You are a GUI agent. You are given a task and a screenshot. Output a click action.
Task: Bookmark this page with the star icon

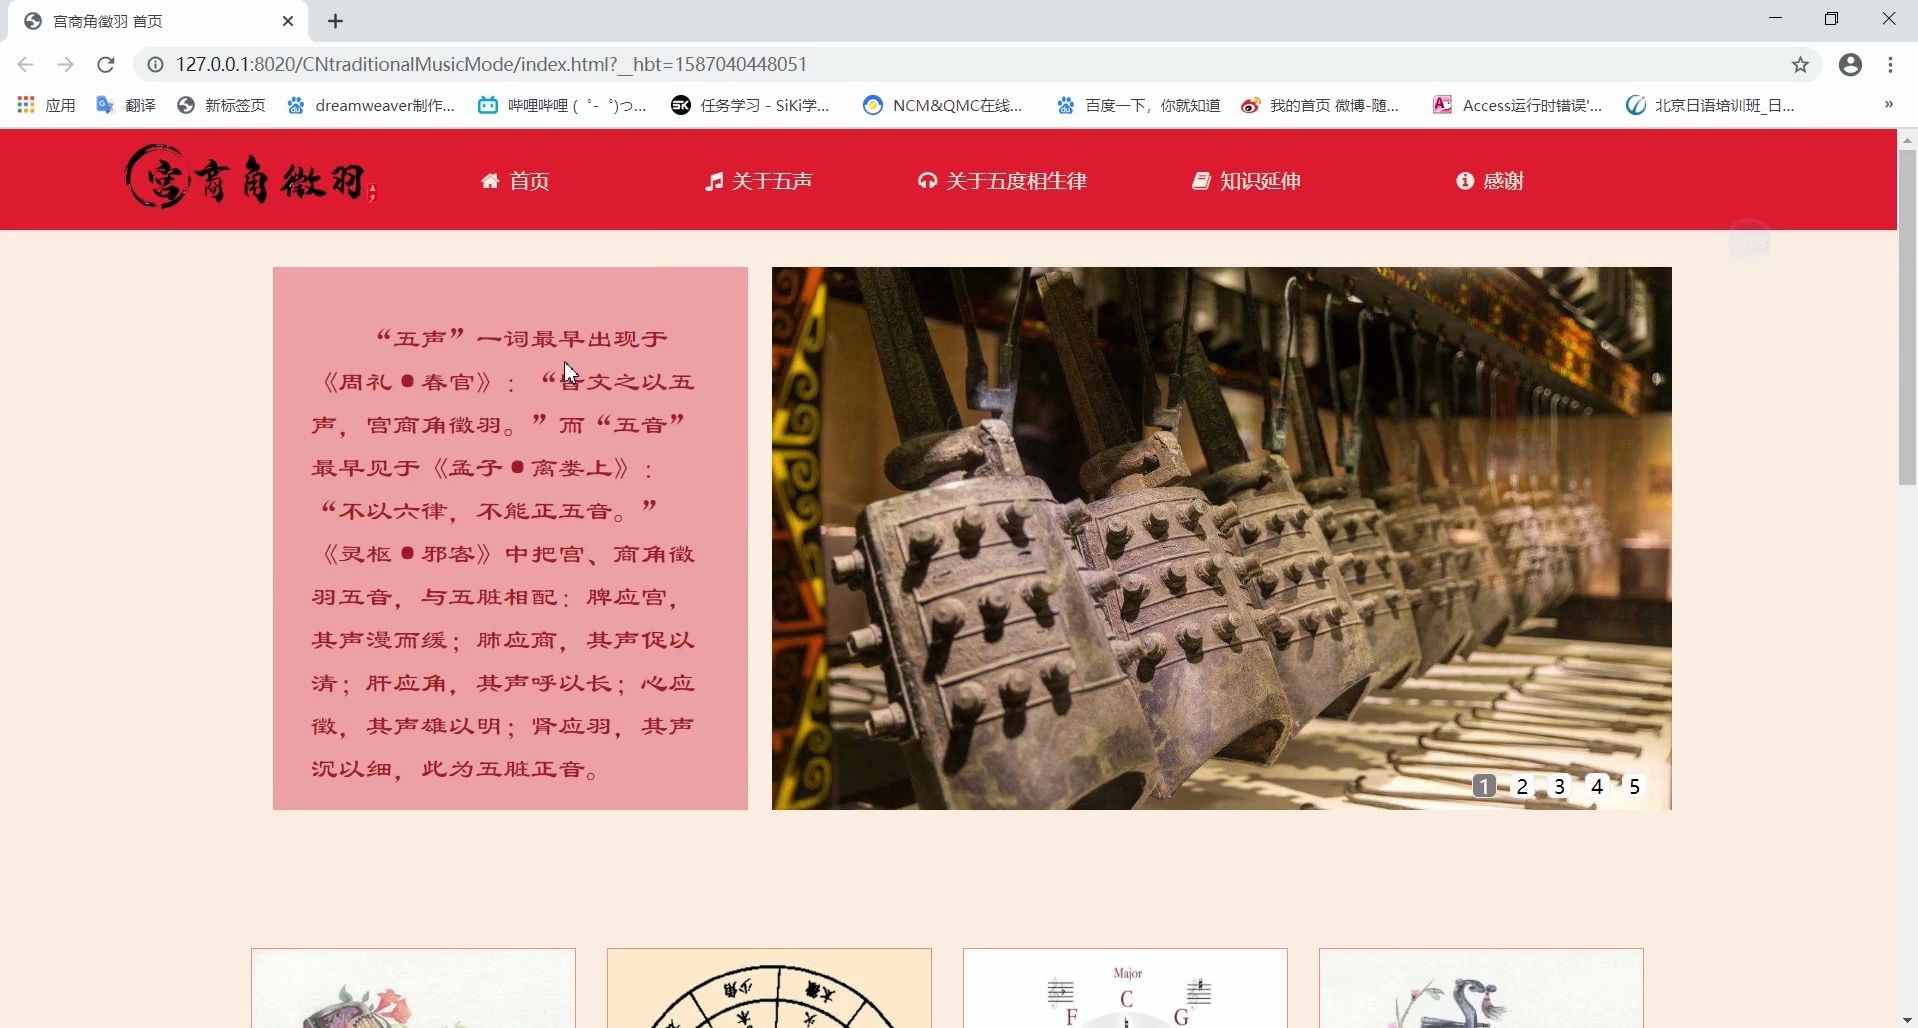click(1800, 65)
